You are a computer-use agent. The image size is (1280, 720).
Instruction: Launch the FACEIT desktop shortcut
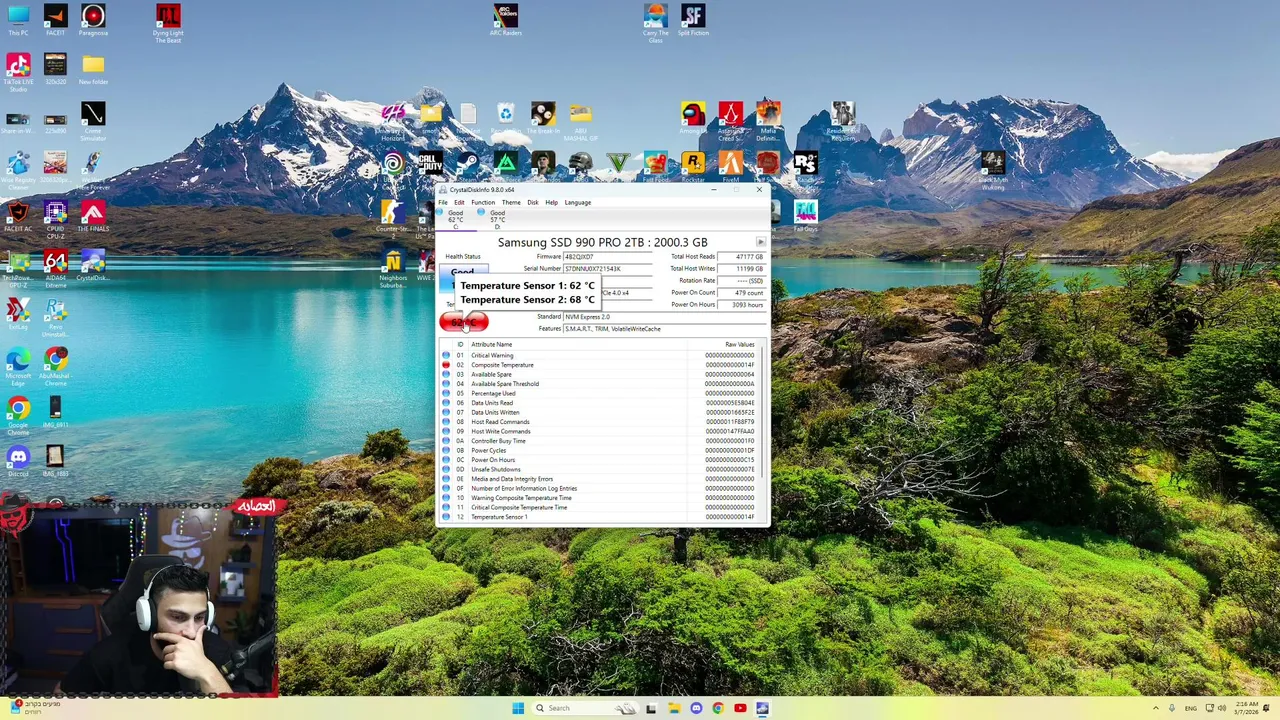point(55,21)
